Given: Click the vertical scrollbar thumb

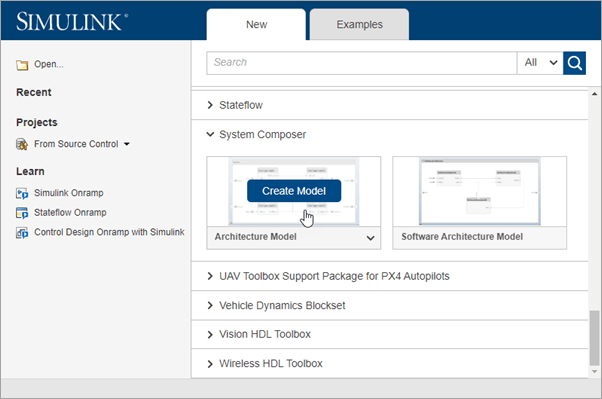Looking at the screenshot, I should point(594,338).
